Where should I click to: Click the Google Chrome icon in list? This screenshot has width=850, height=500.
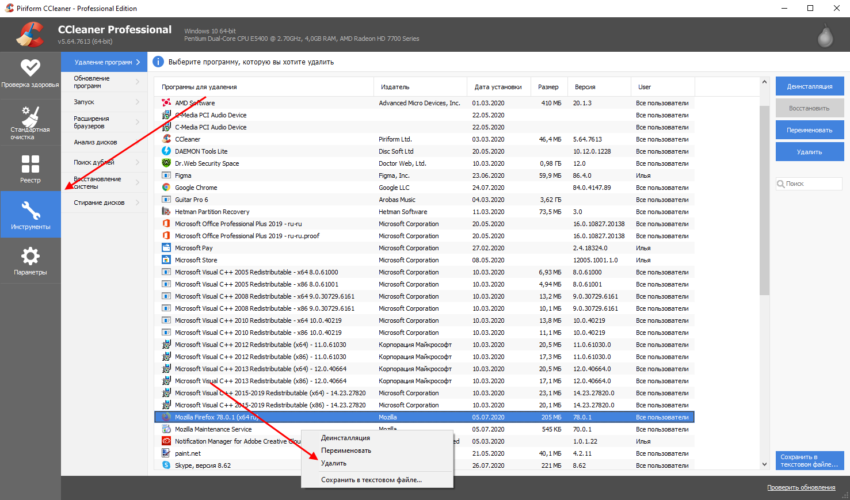166,187
